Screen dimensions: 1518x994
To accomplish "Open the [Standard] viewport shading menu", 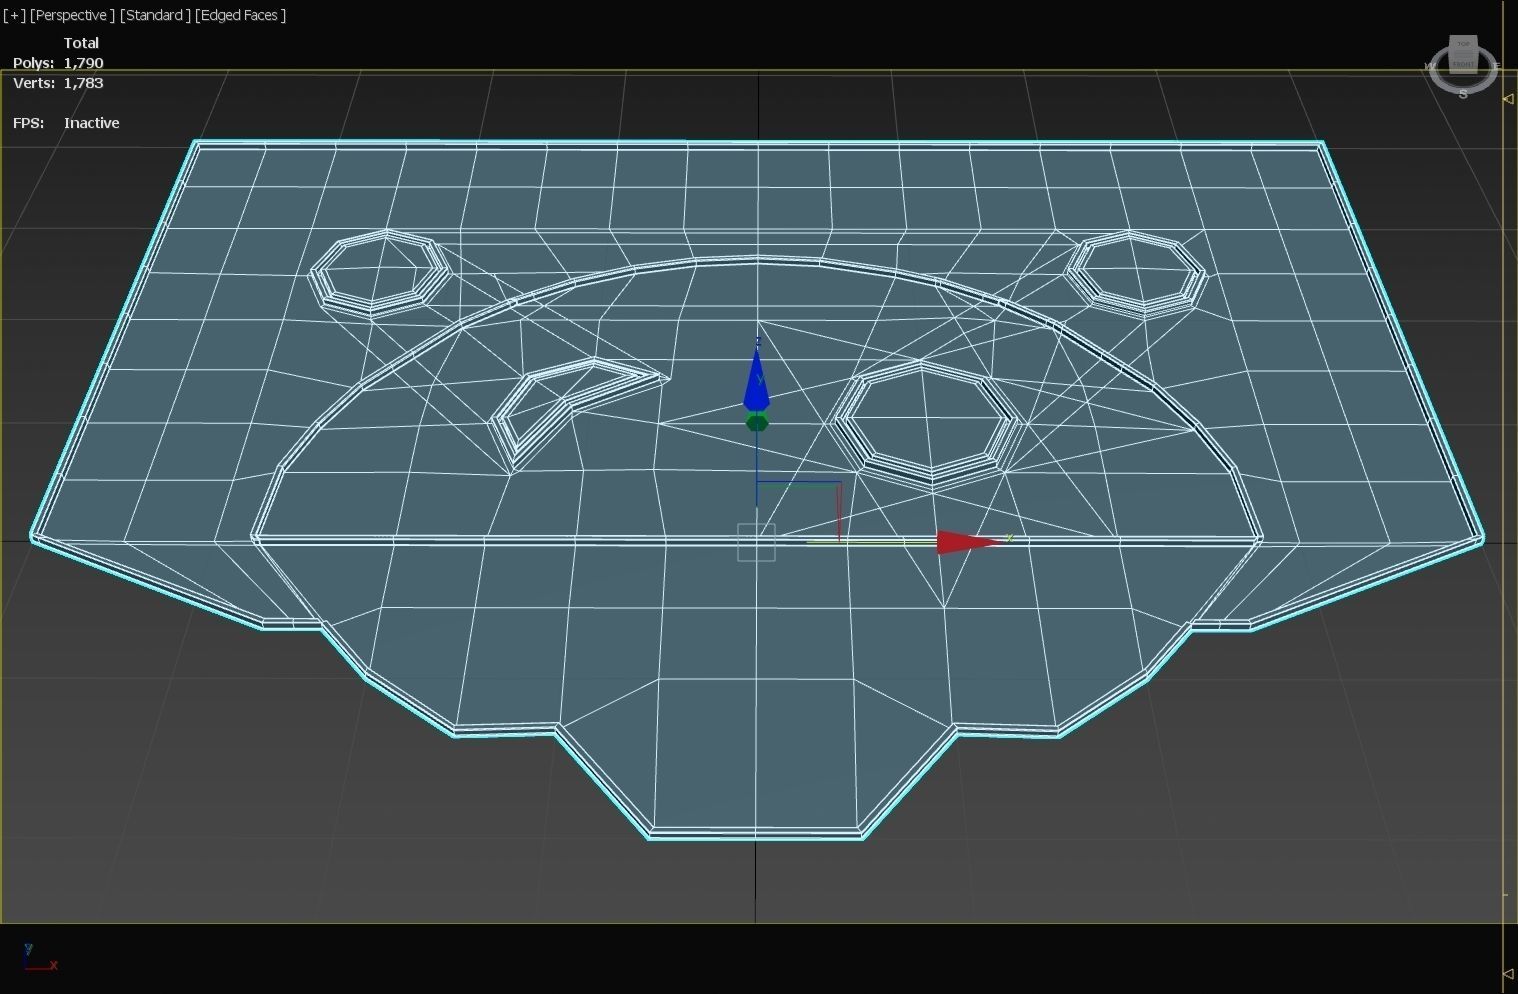I will (155, 15).
